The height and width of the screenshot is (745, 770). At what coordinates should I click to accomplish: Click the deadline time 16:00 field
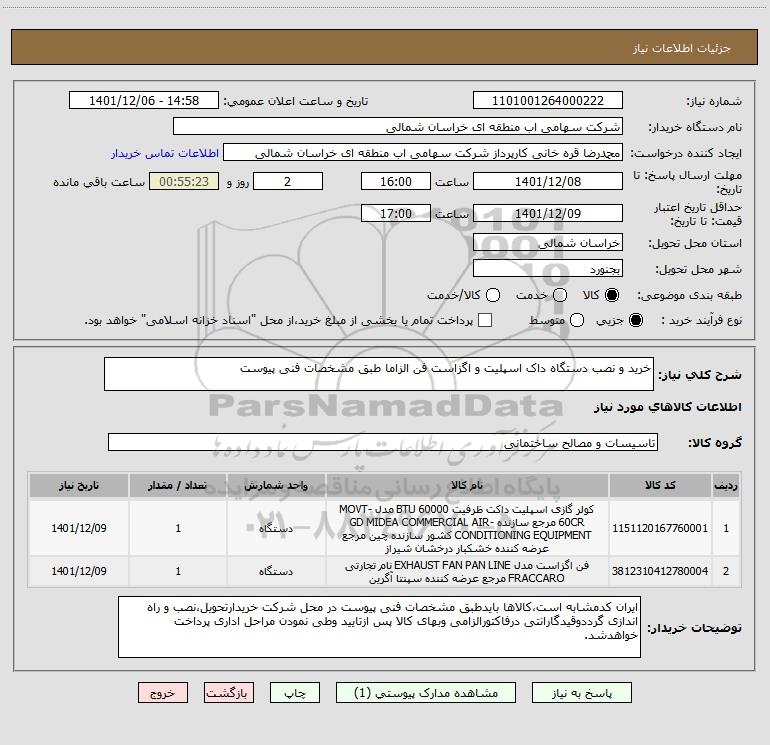click(x=396, y=181)
